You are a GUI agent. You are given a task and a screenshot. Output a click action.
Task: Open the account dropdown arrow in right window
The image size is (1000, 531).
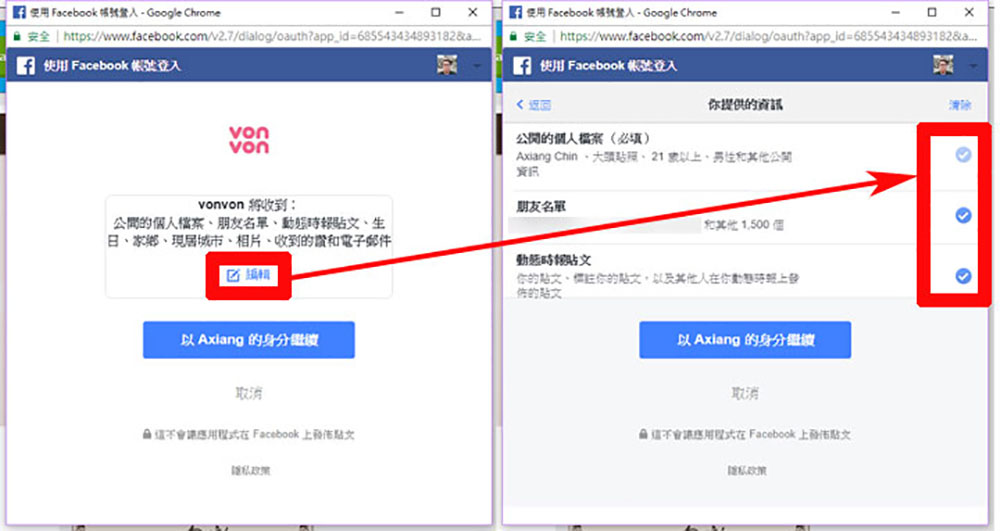click(x=973, y=66)
